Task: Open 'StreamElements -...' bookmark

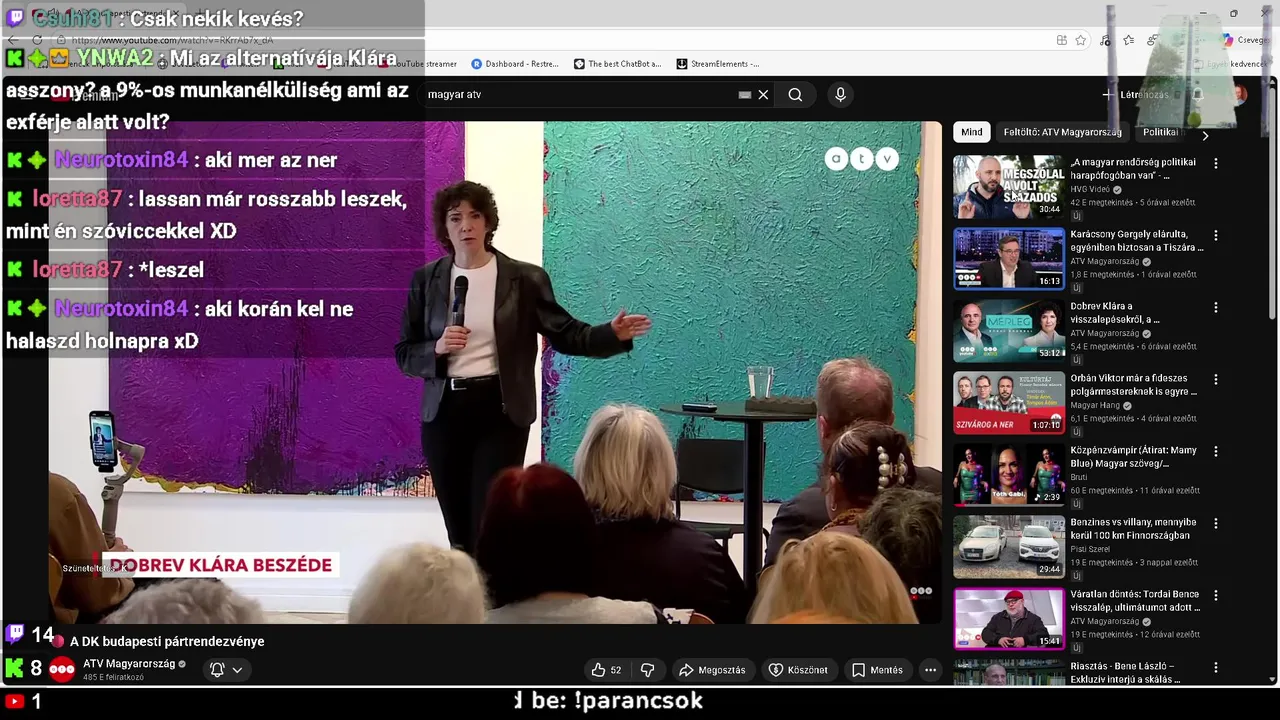Action: [718, 64]
